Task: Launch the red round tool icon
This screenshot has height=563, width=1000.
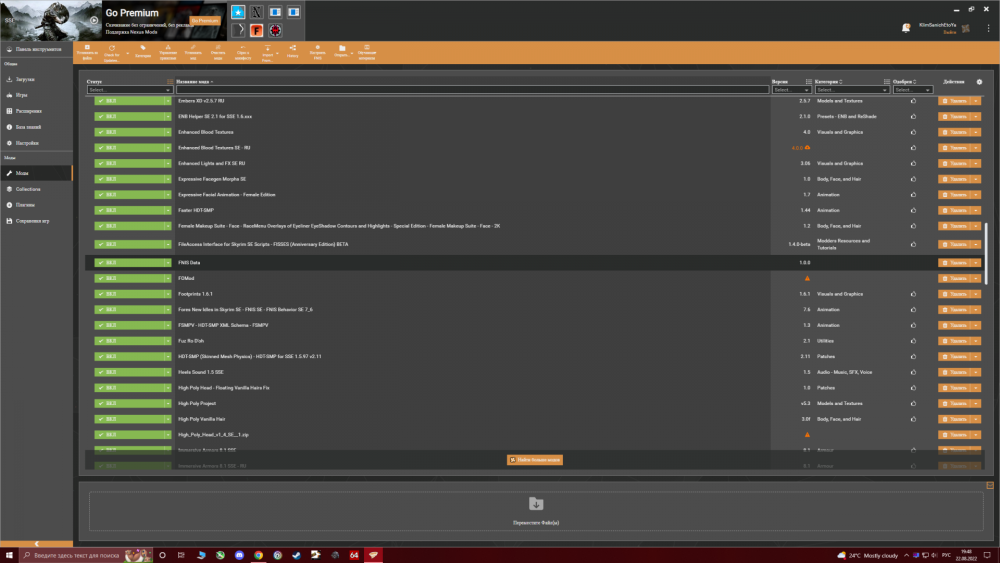Action: (x=275, y=30)
